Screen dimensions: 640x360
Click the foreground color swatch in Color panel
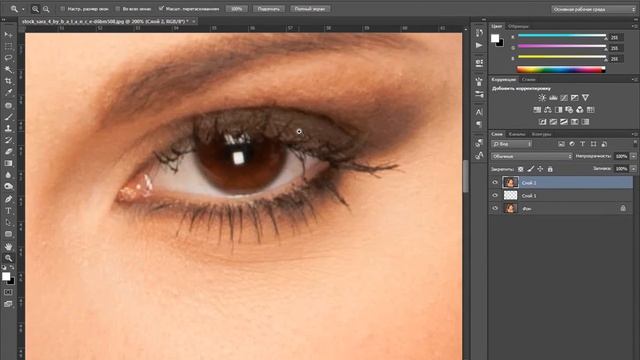pyautogui.click(x=495, y=38)
